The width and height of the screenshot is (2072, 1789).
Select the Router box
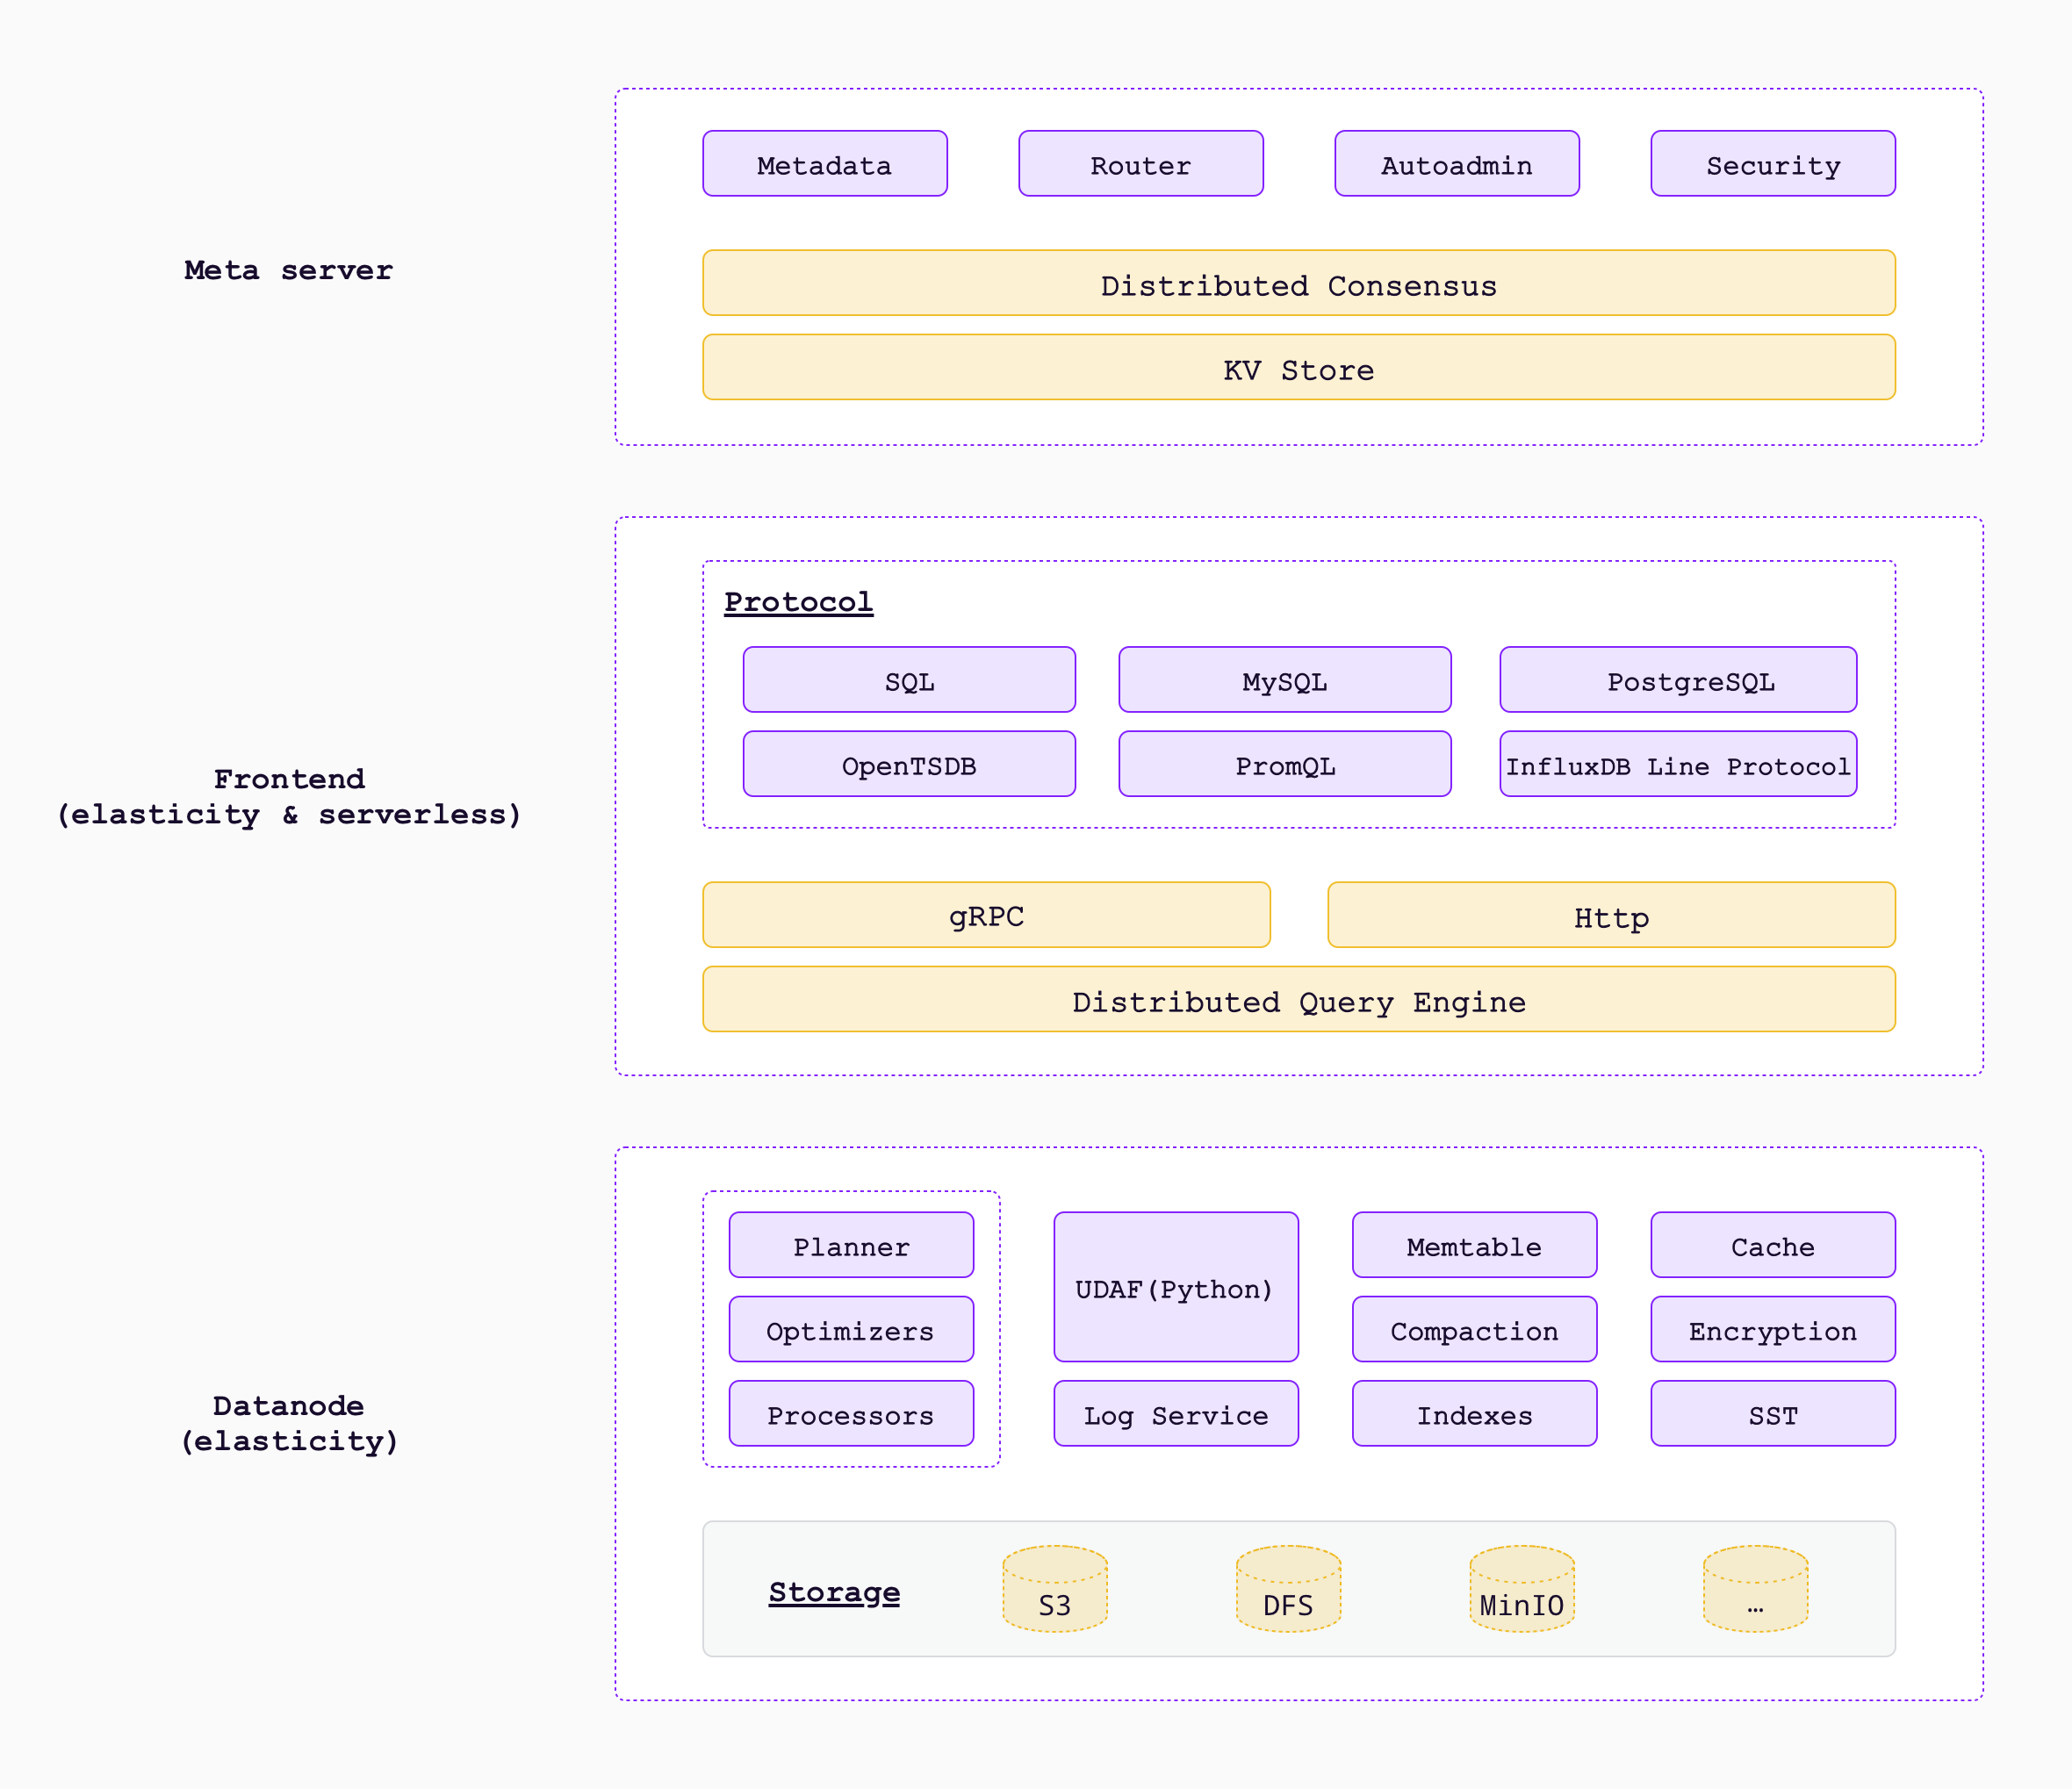[x=1140, y=164]
